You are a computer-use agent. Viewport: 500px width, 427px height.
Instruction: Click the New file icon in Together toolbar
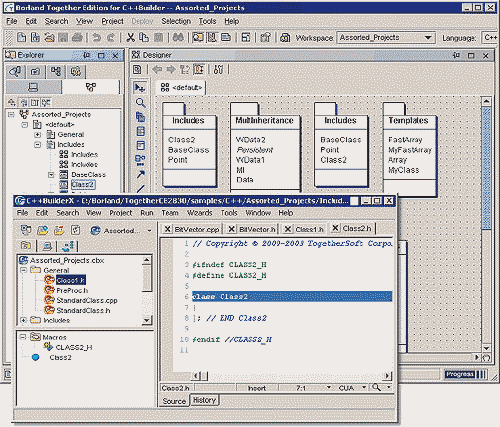point(21,37)
